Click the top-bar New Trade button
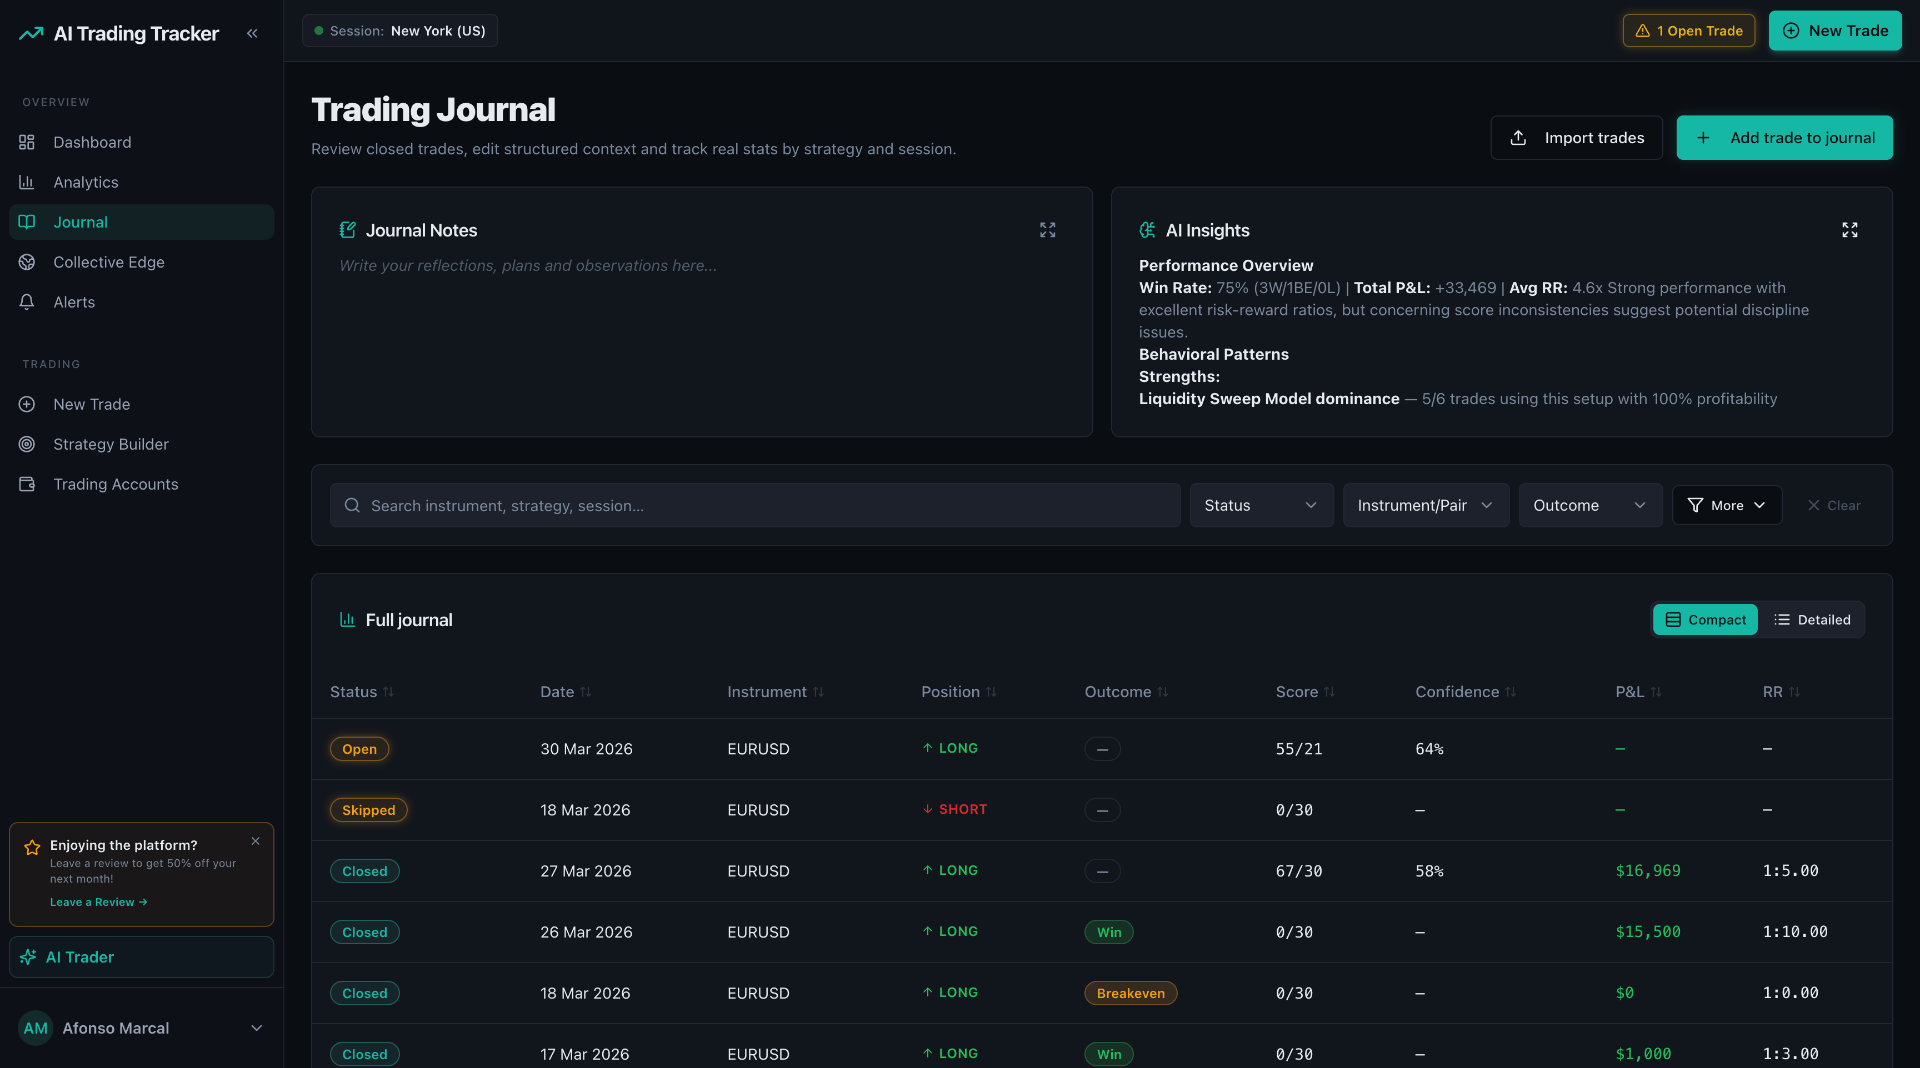The width and height of the screenshot is (1920, 1068). pyautogui.click(x=1835, y=31)
